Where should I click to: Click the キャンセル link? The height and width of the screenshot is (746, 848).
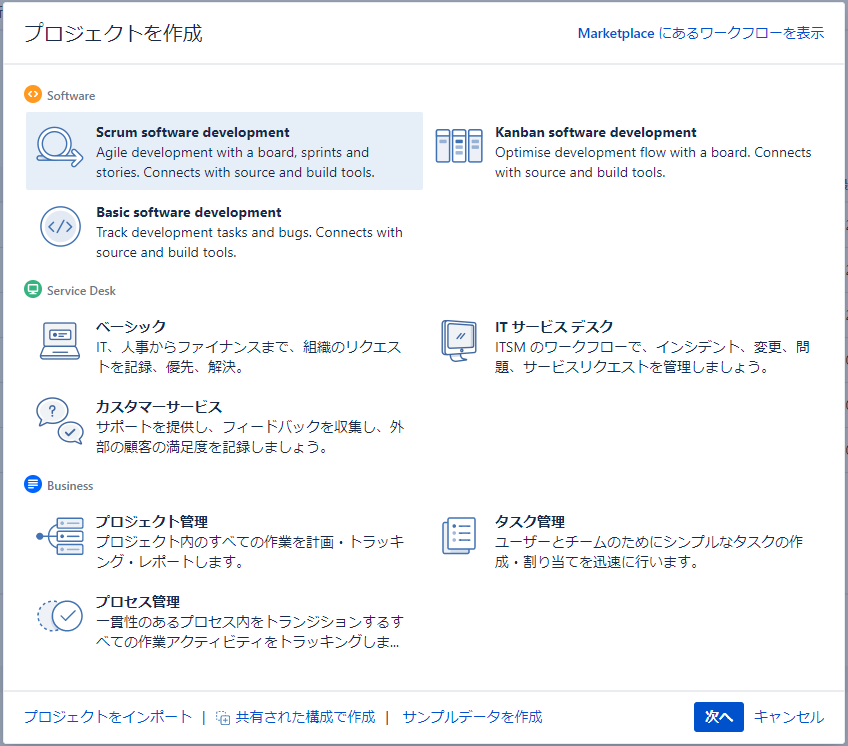click(789, 717)
